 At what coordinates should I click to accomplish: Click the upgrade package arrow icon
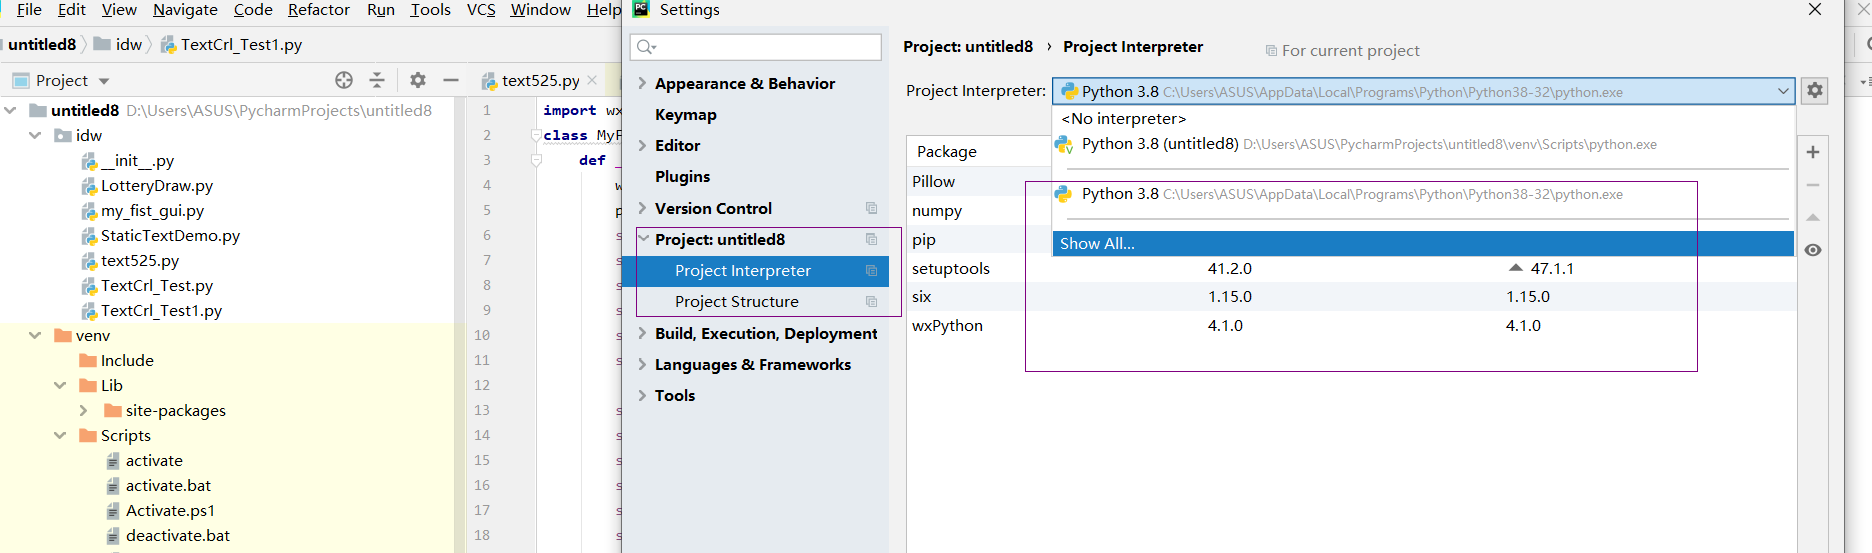[x=1813, y=217]
